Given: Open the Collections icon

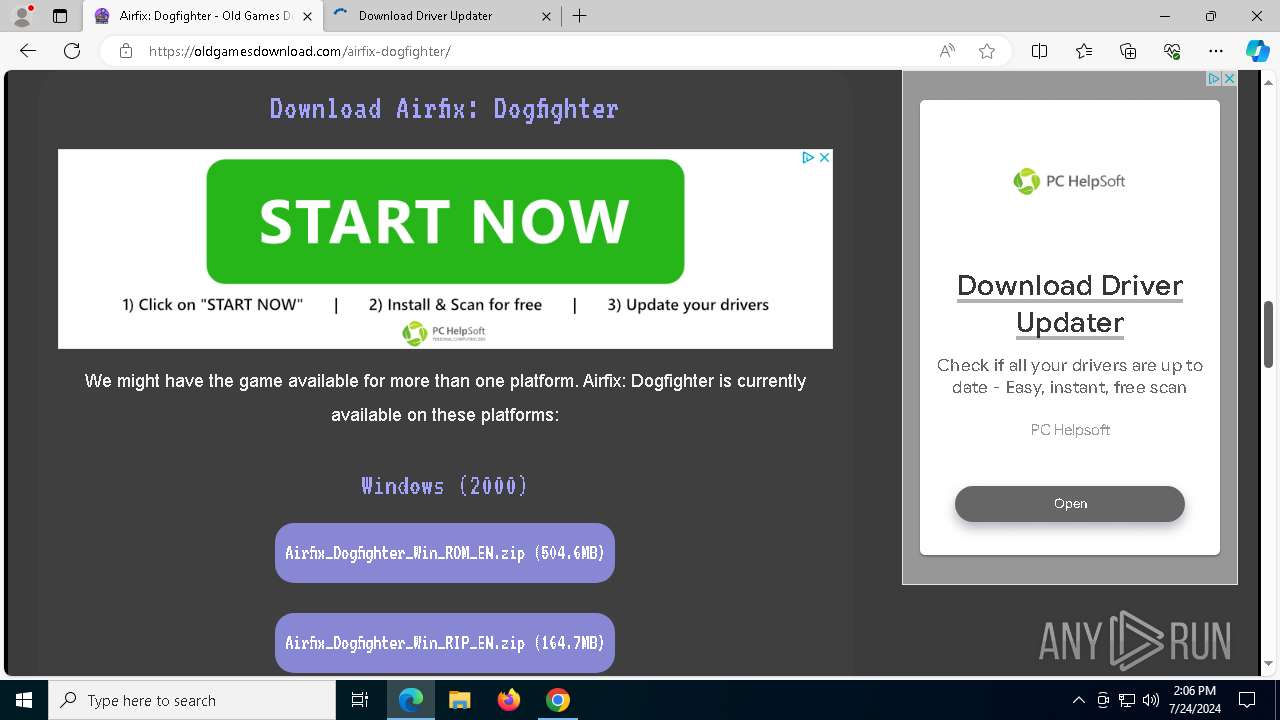Looking at the screenshot, I should click(1128, 51).
